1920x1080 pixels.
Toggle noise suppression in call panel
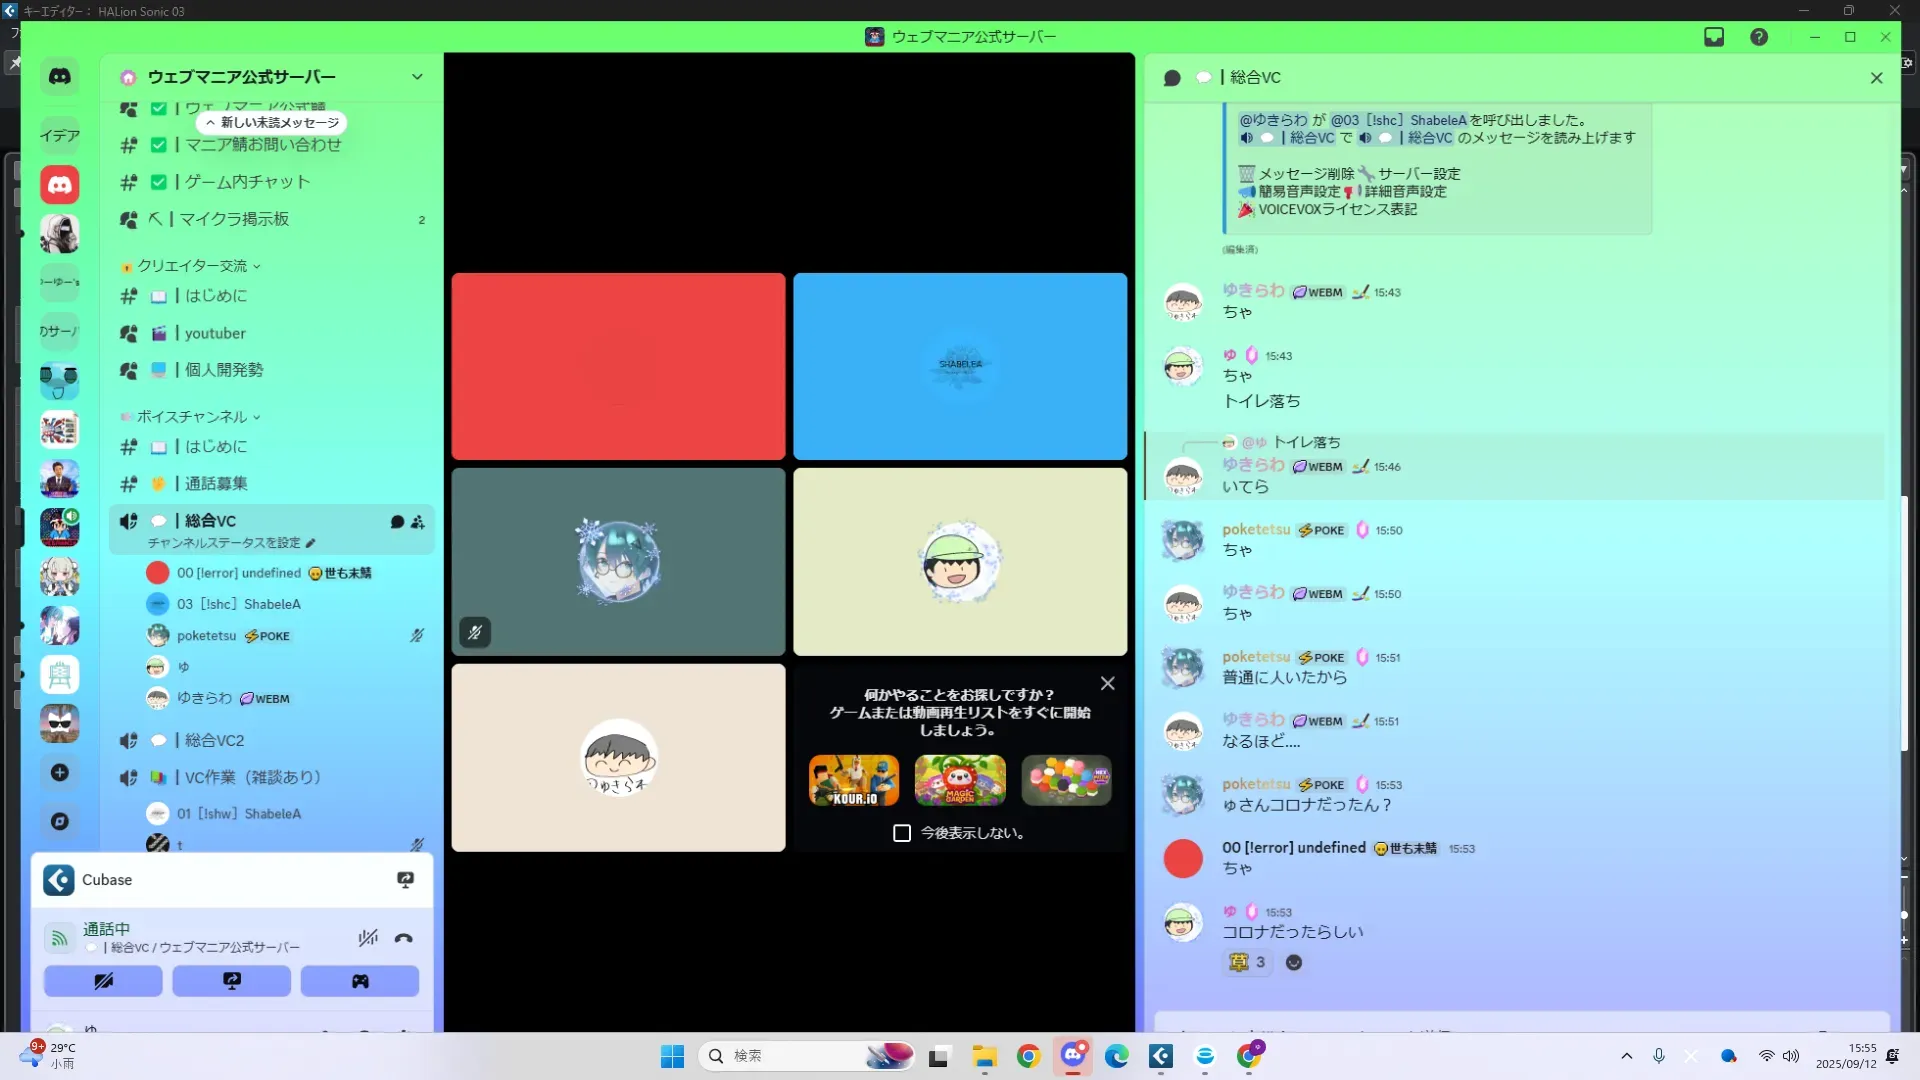click(x=368, y=938)
